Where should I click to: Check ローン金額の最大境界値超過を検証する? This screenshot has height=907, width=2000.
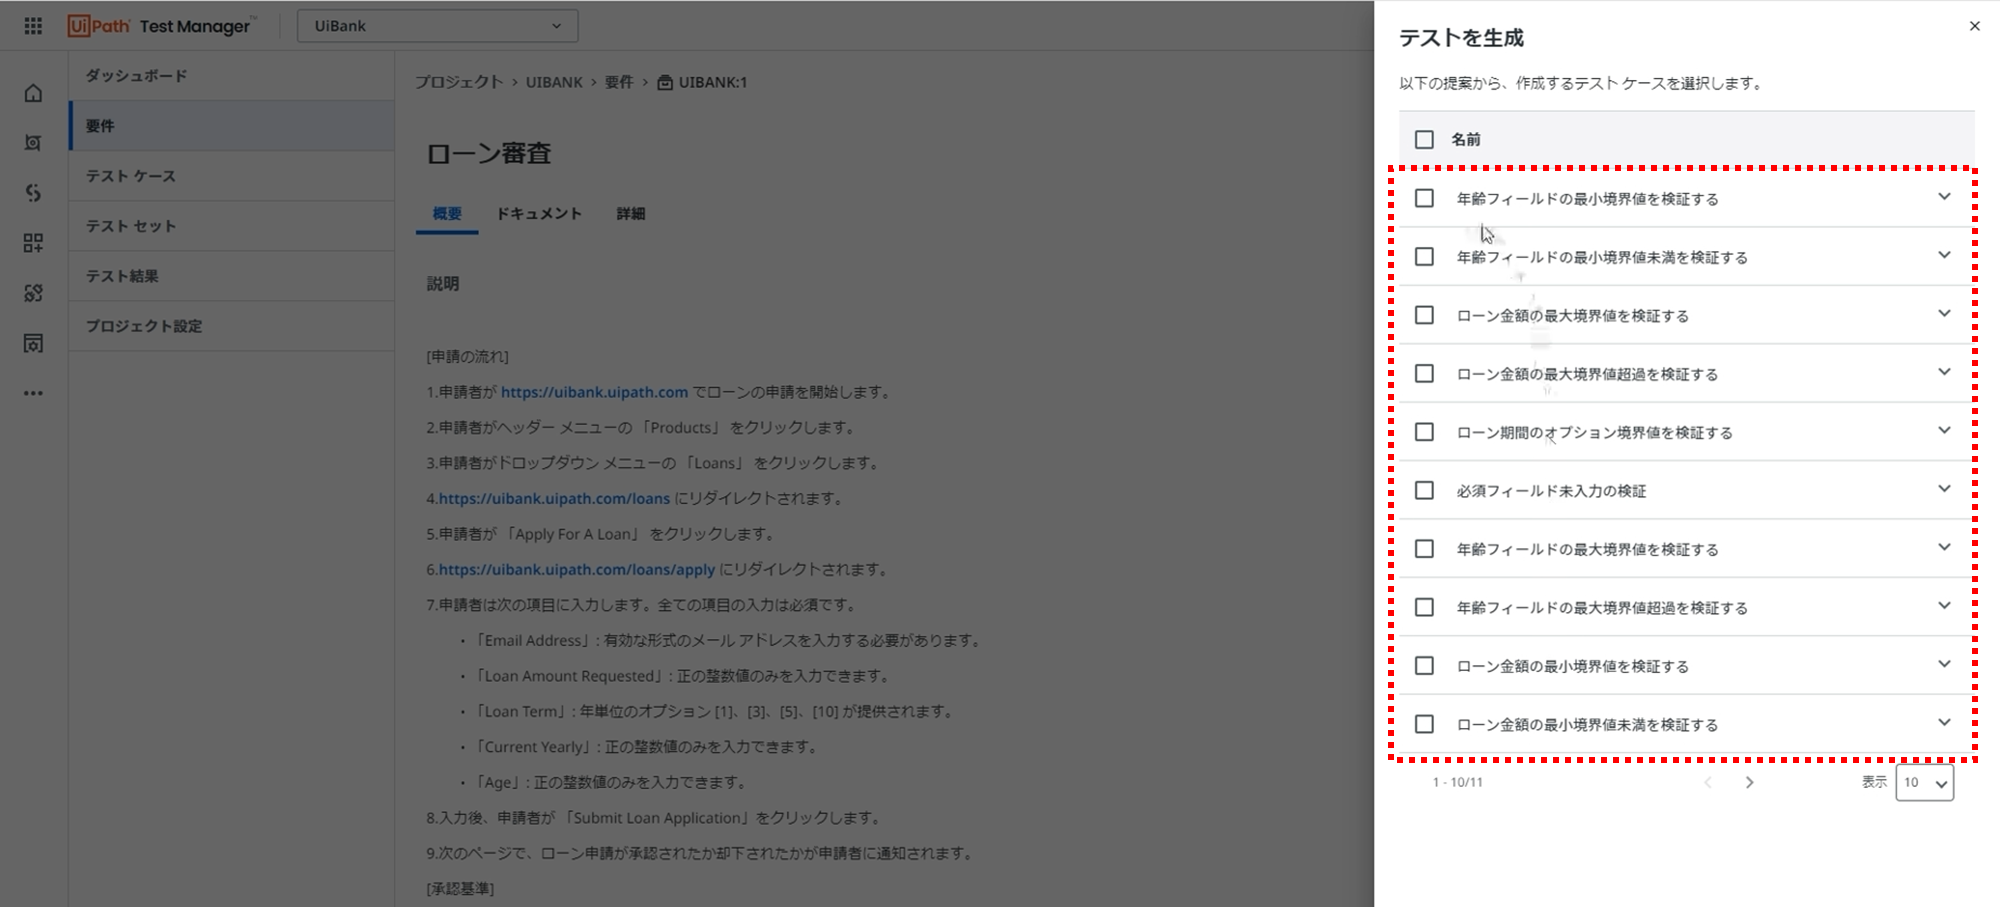[1424, 374]
